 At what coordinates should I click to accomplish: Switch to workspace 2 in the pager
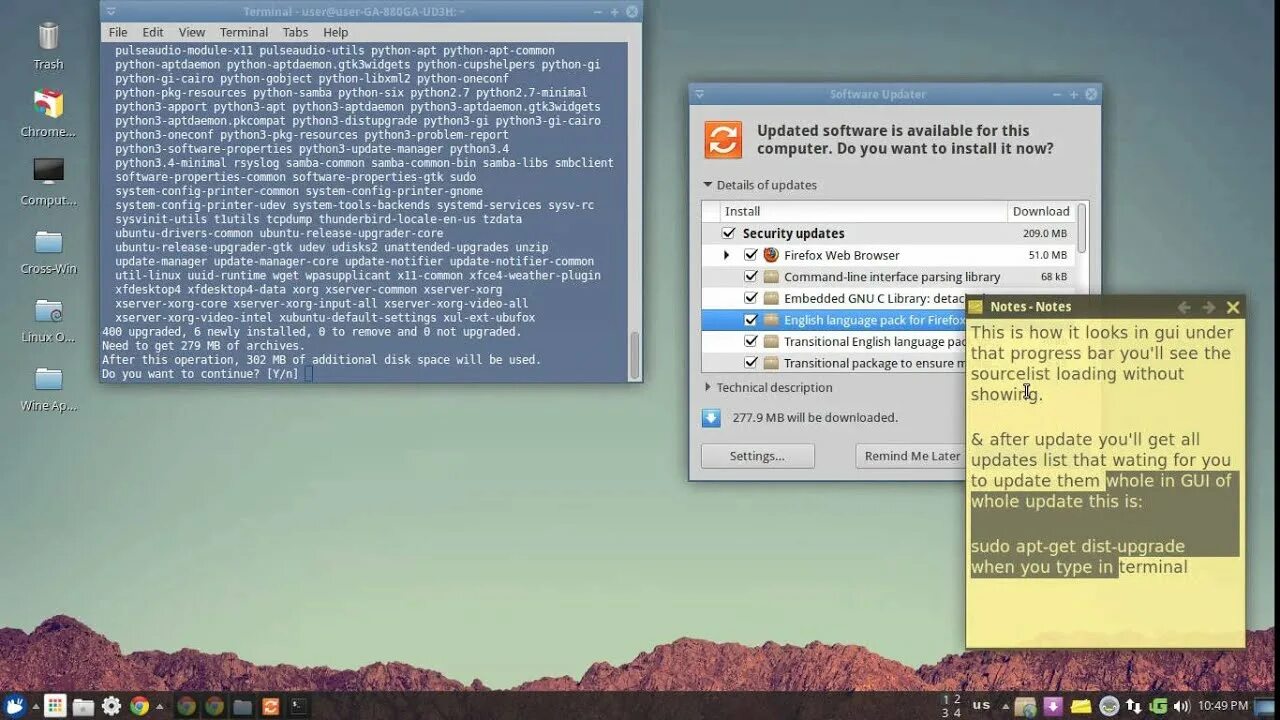tap(957, 700)
